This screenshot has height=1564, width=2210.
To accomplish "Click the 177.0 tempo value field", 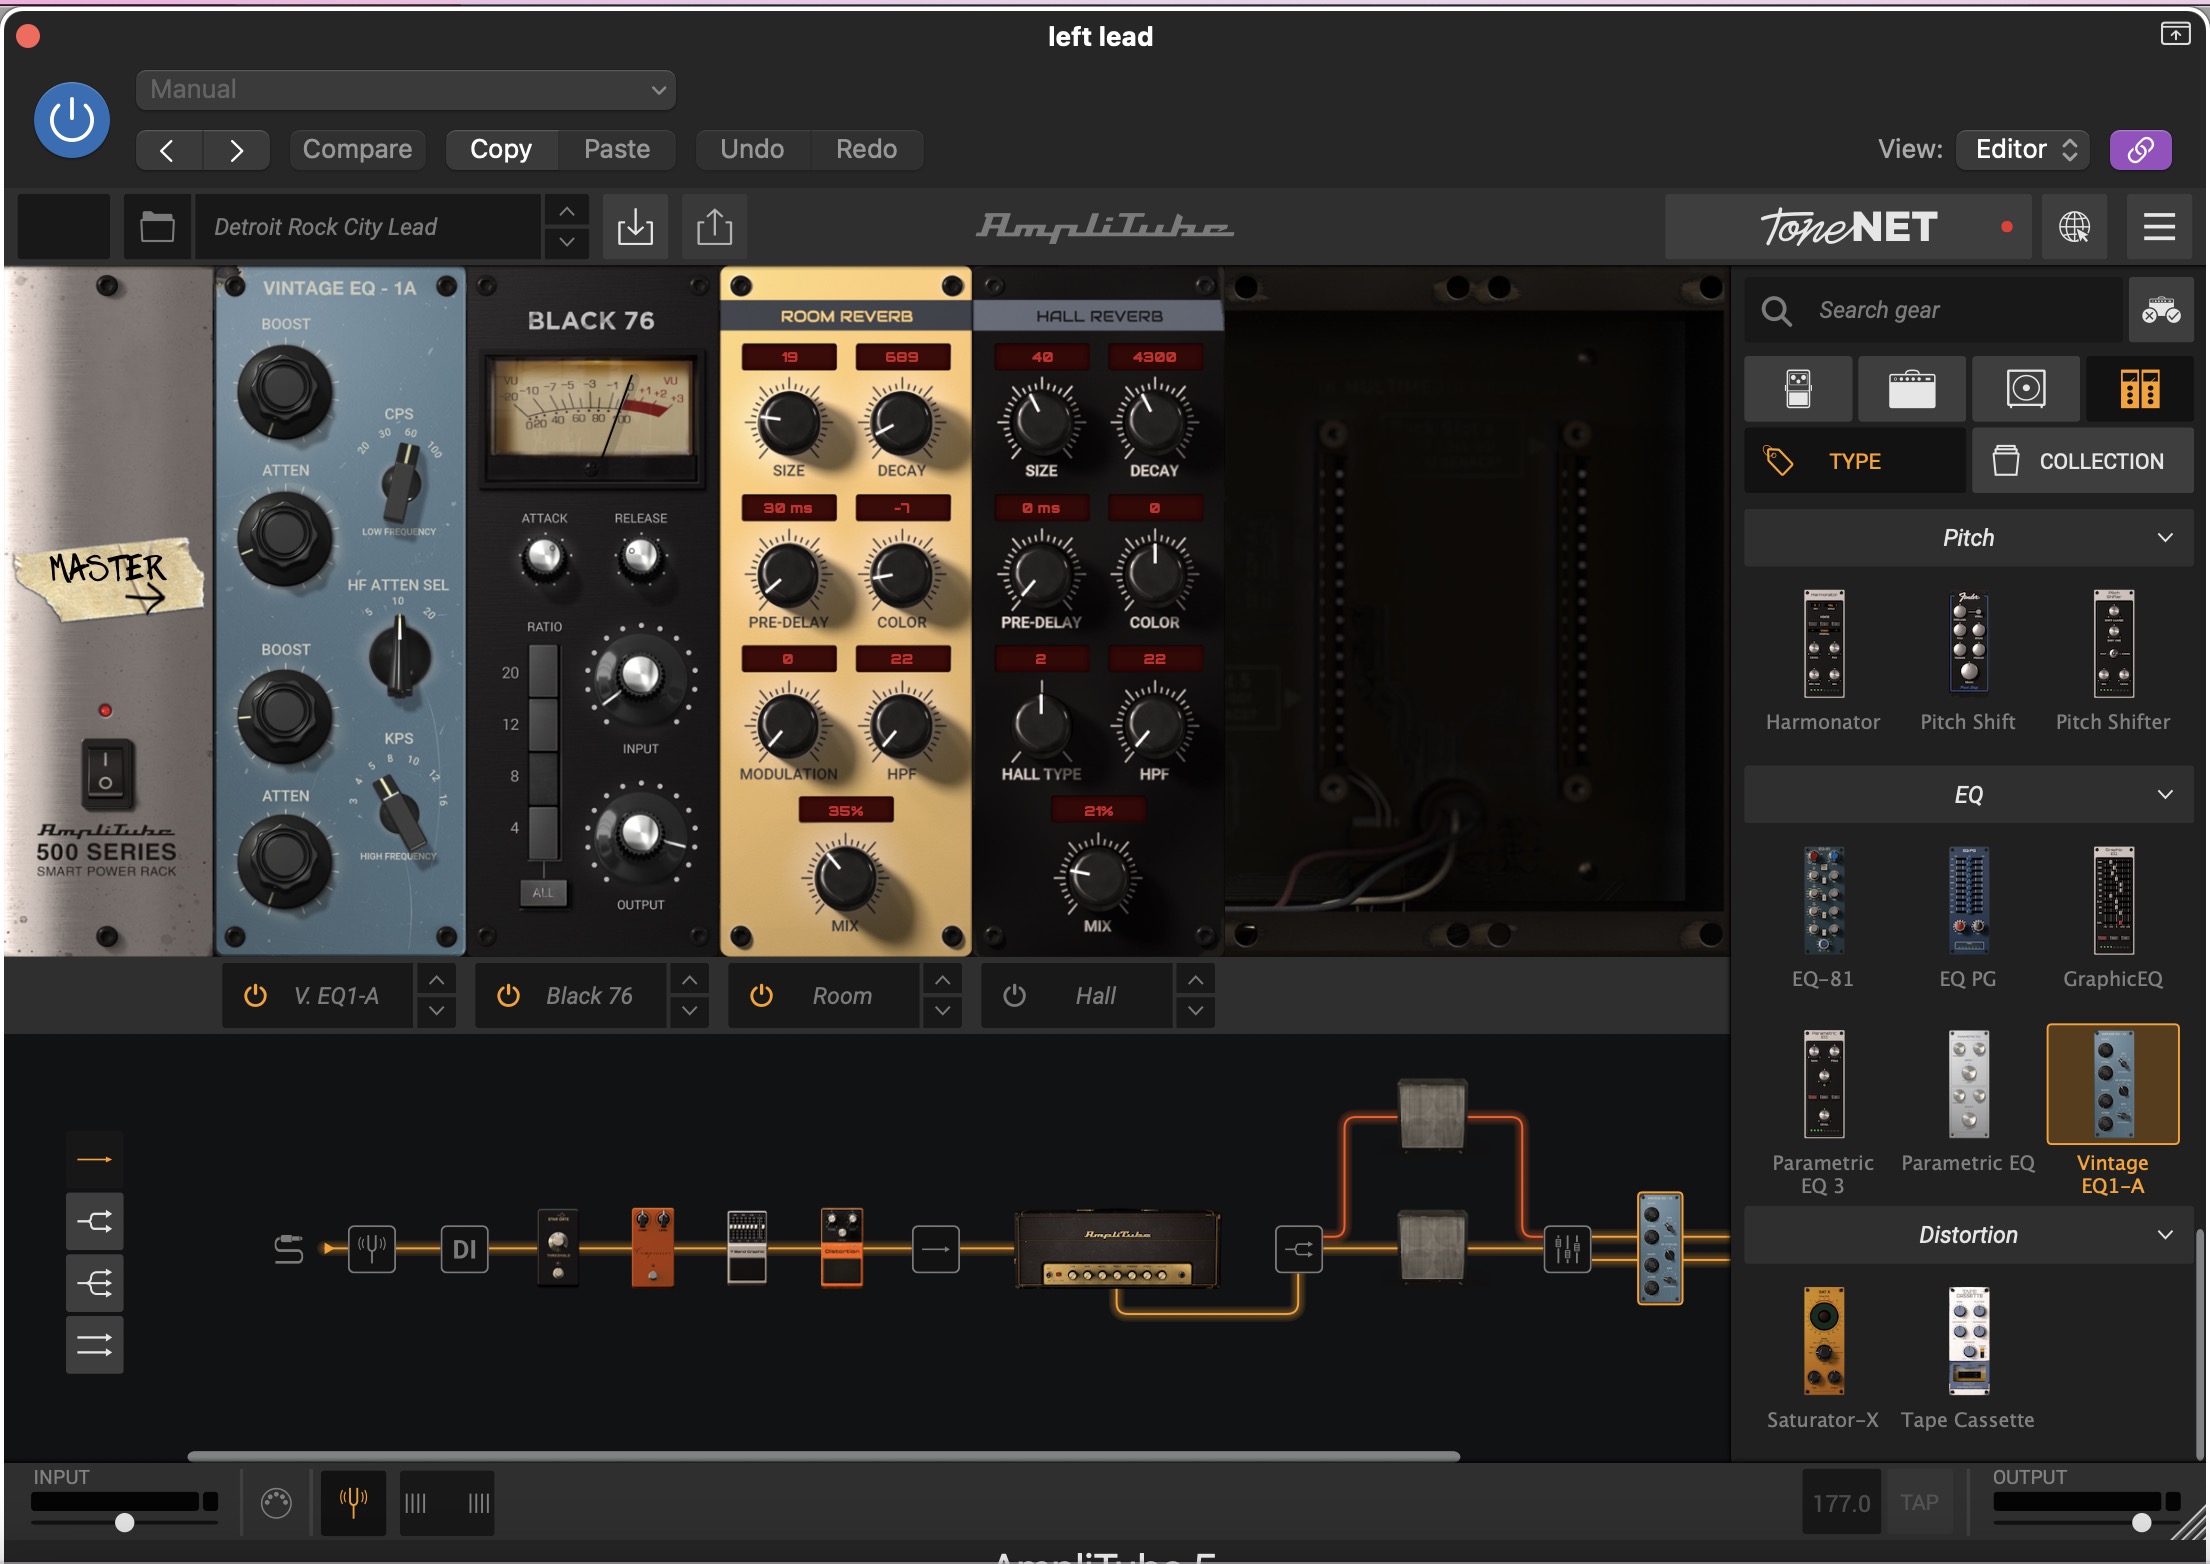I will pyautogui.click(x=1841, y=1502).
